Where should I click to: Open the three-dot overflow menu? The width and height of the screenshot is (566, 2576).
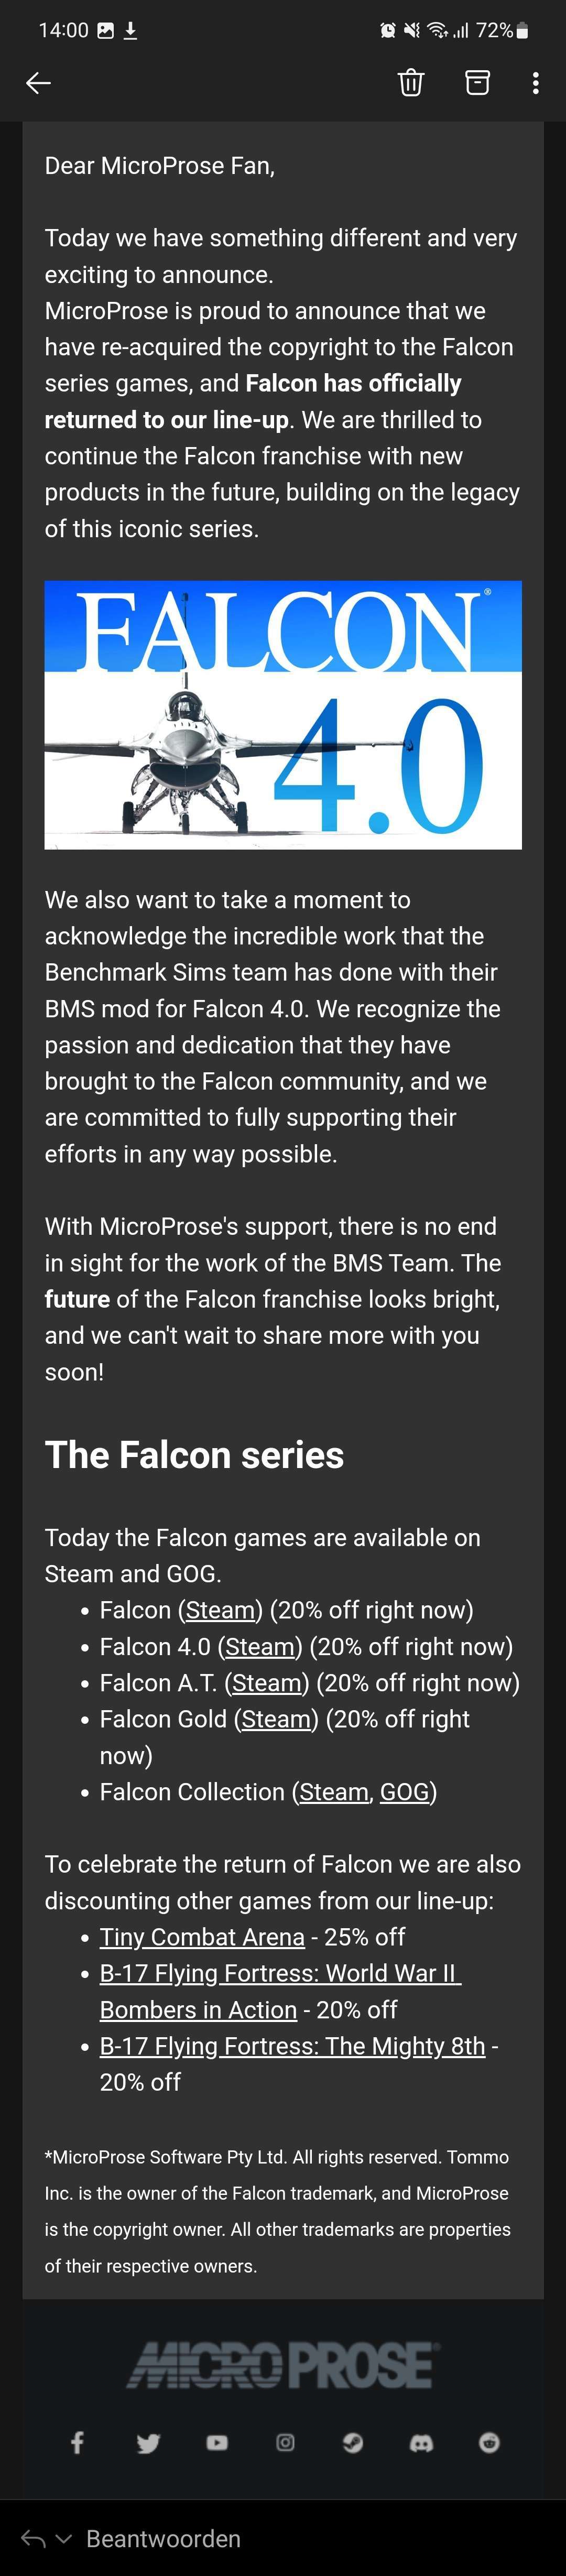[536, 83]
